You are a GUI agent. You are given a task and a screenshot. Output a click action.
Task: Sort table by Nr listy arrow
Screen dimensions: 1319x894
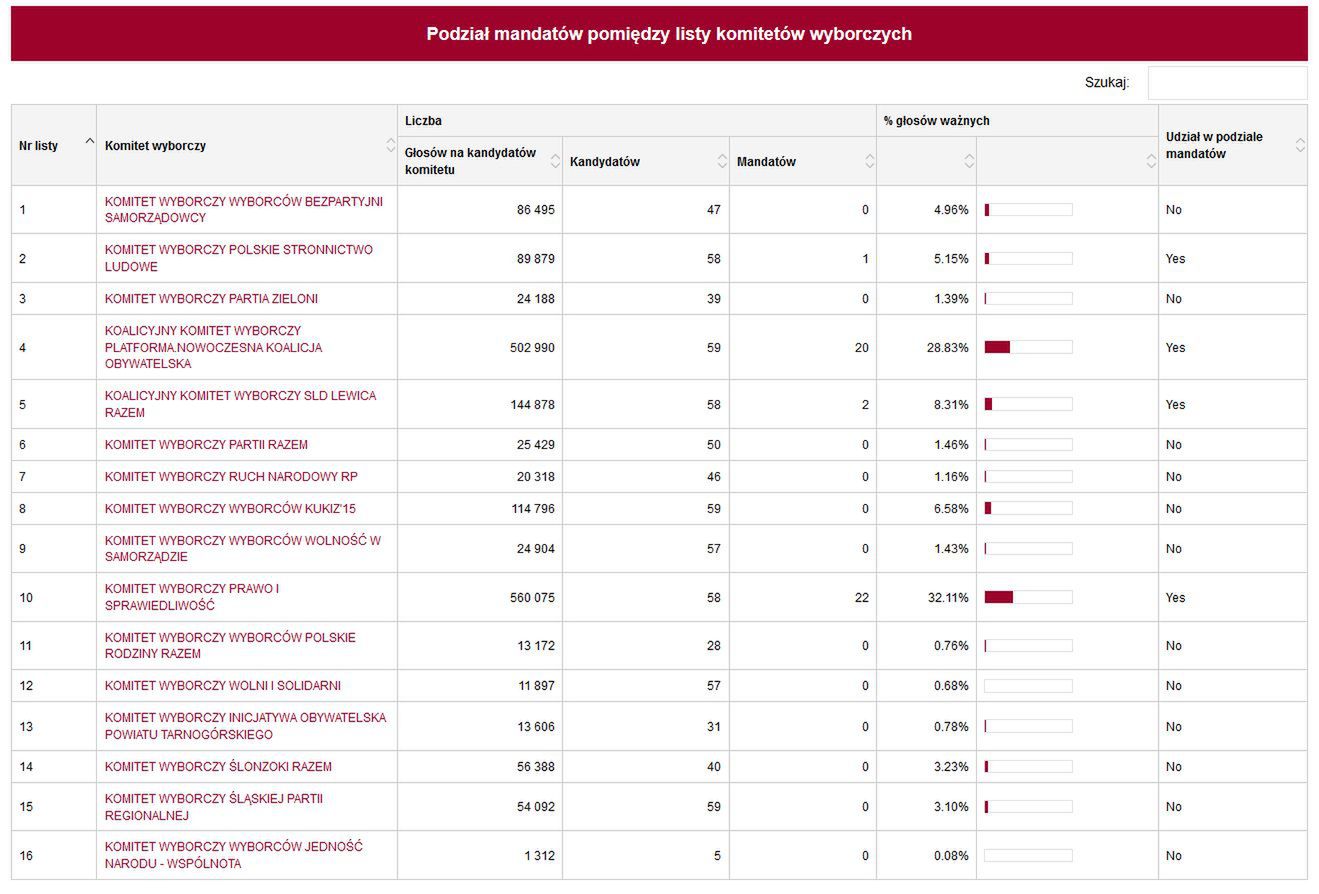[x=89, y=141]
